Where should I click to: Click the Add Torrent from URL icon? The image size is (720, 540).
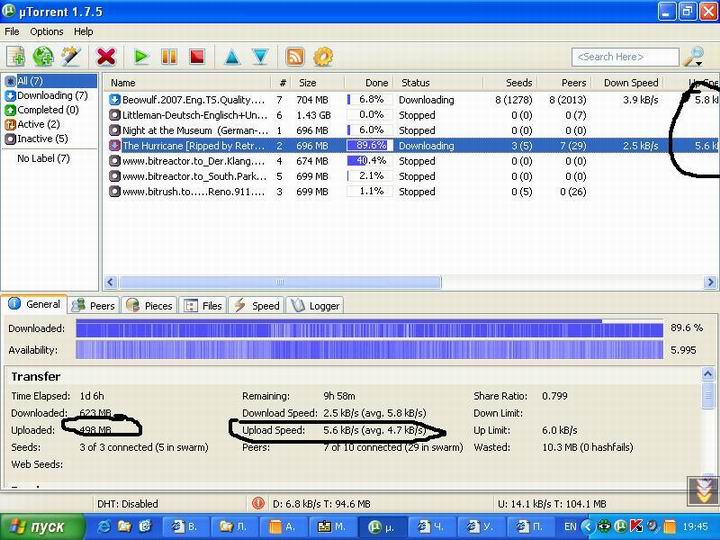coord(44,57)
